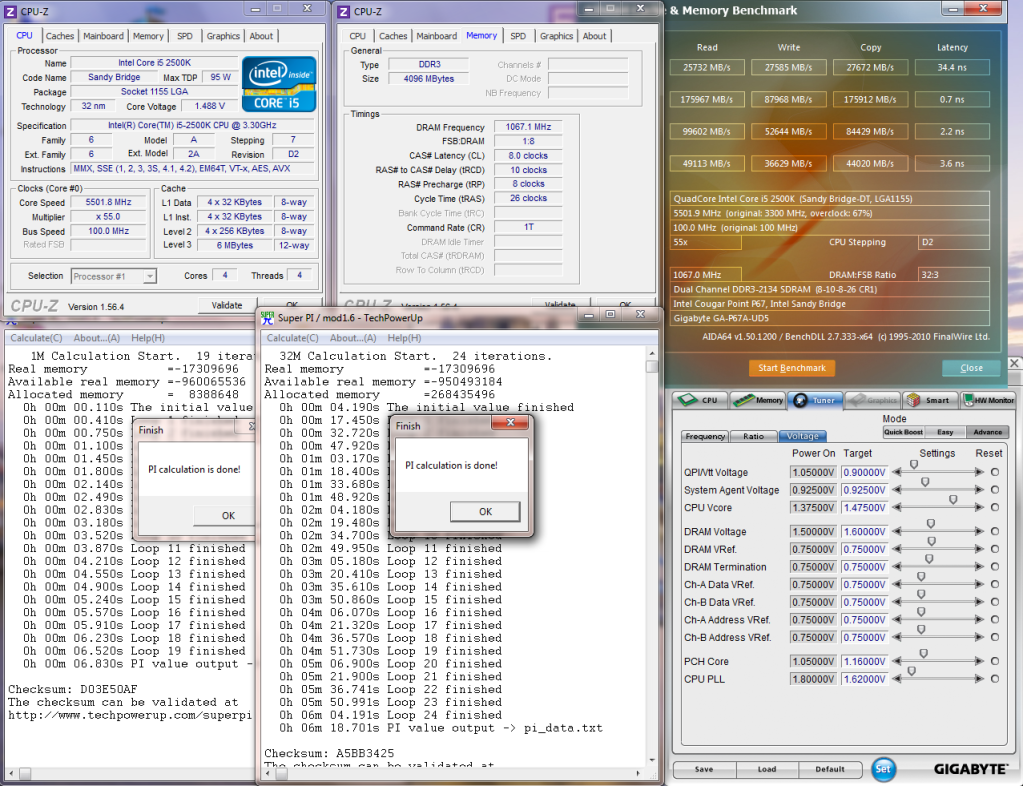Click the blue Set button in EasyTune
1023x786 pixels.
[x=883, y=769]
